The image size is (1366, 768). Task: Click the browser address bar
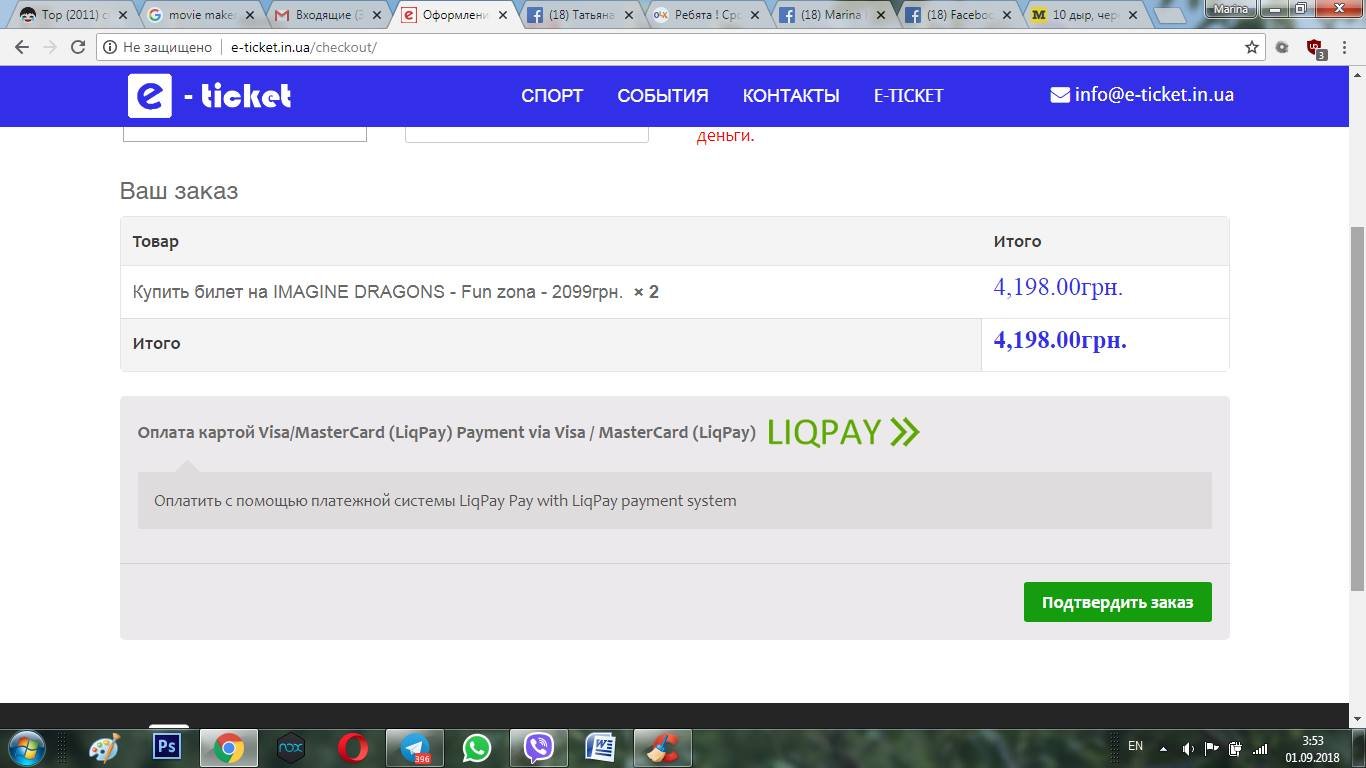(x=700, y=47)
